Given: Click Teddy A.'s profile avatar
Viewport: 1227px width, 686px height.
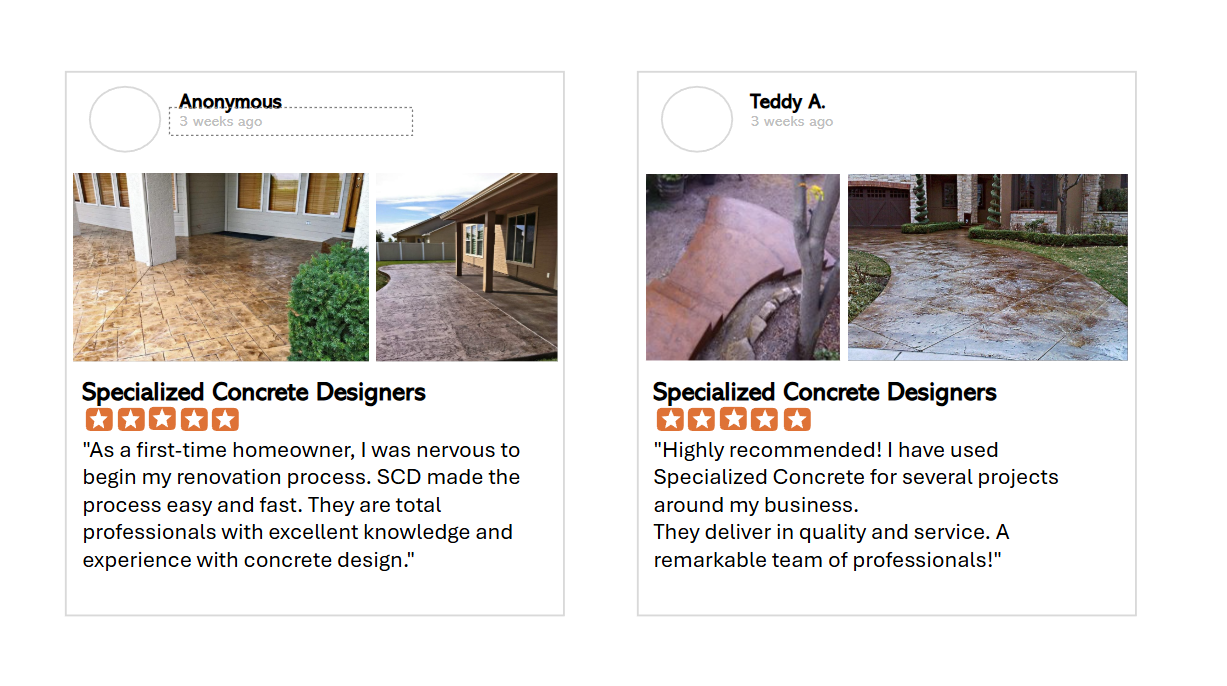Looking at the screenshot, I should [697, 119].
